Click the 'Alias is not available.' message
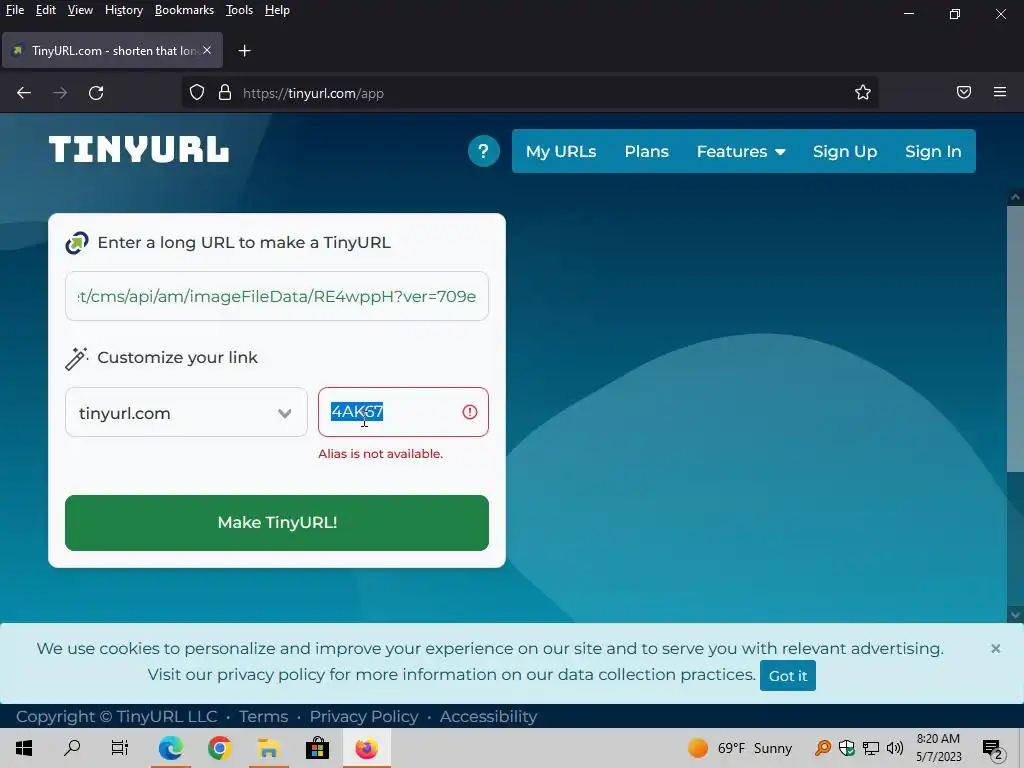 point(380,454)
